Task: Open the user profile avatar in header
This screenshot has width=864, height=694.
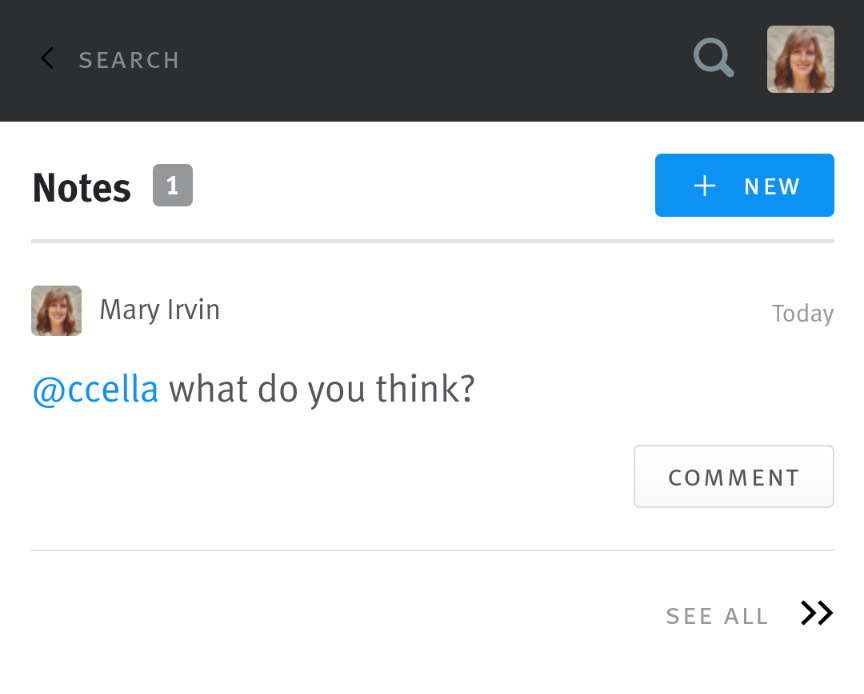Action: (800, 59)
